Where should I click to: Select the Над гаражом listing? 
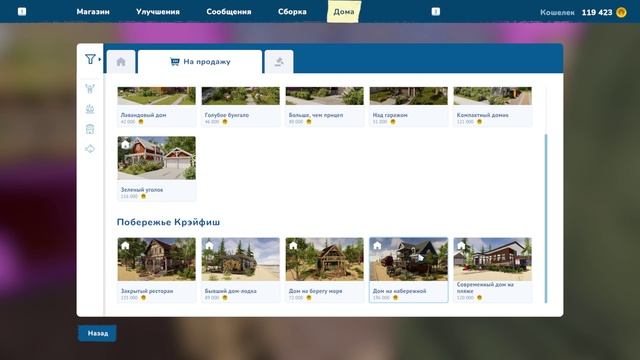point(409,107)
